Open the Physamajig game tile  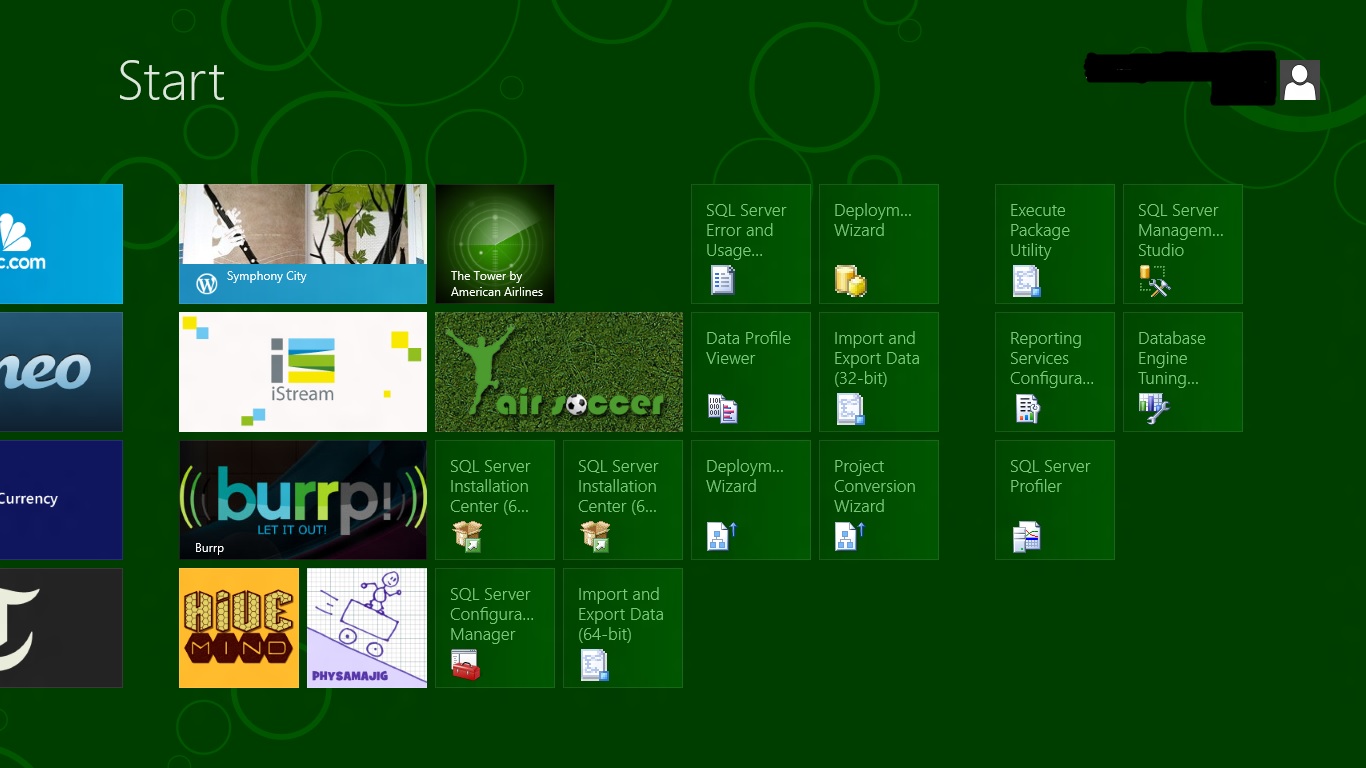coord(366,627)
